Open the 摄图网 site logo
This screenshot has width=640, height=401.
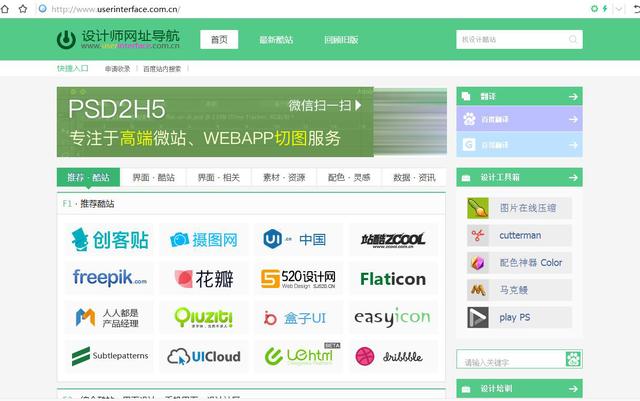[204, 239]
